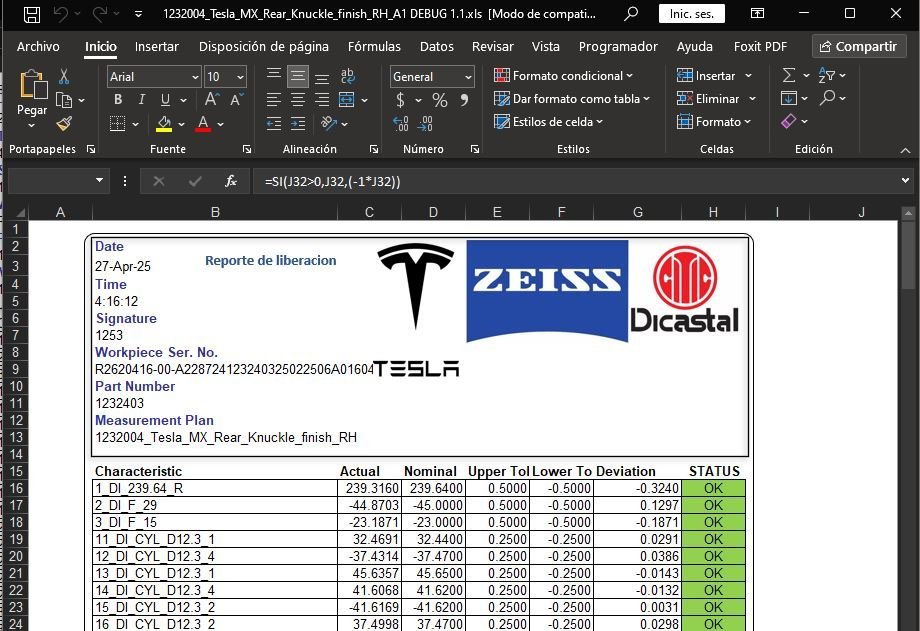Increase the indent

click(x=298, y=124)
